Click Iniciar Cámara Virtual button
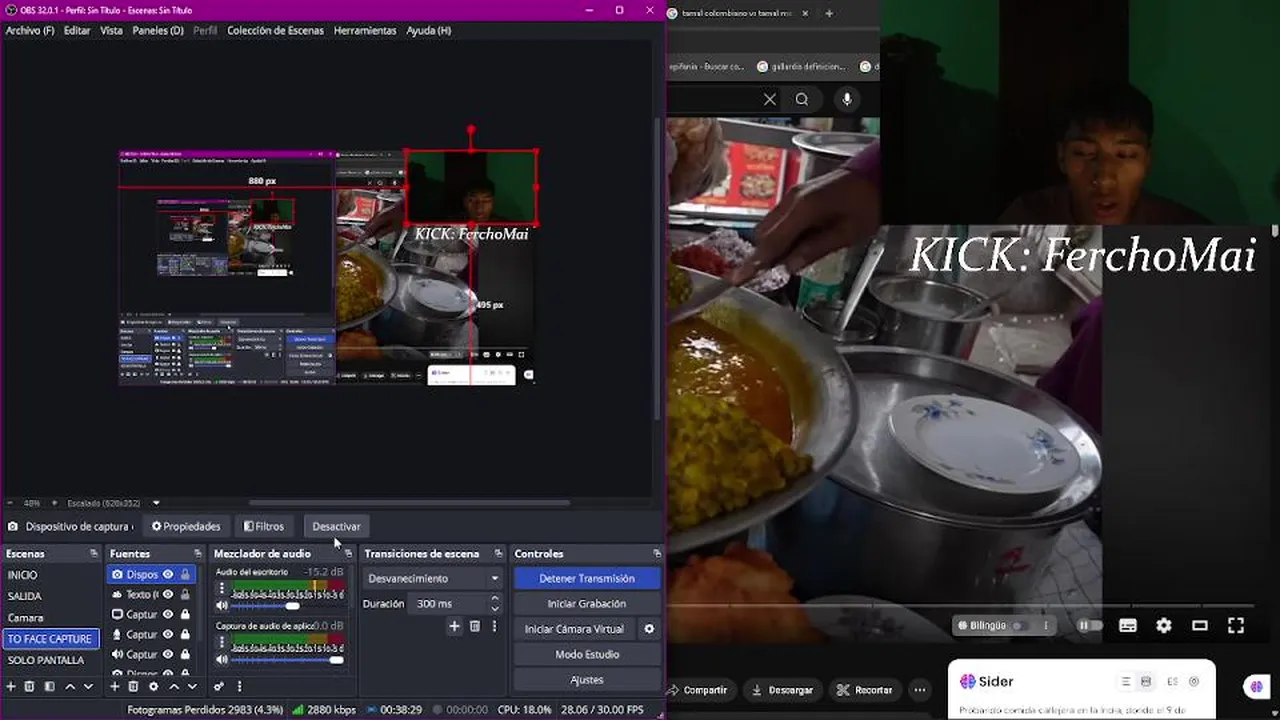This screenshot has width=1280, height=720. pos(574,629)
